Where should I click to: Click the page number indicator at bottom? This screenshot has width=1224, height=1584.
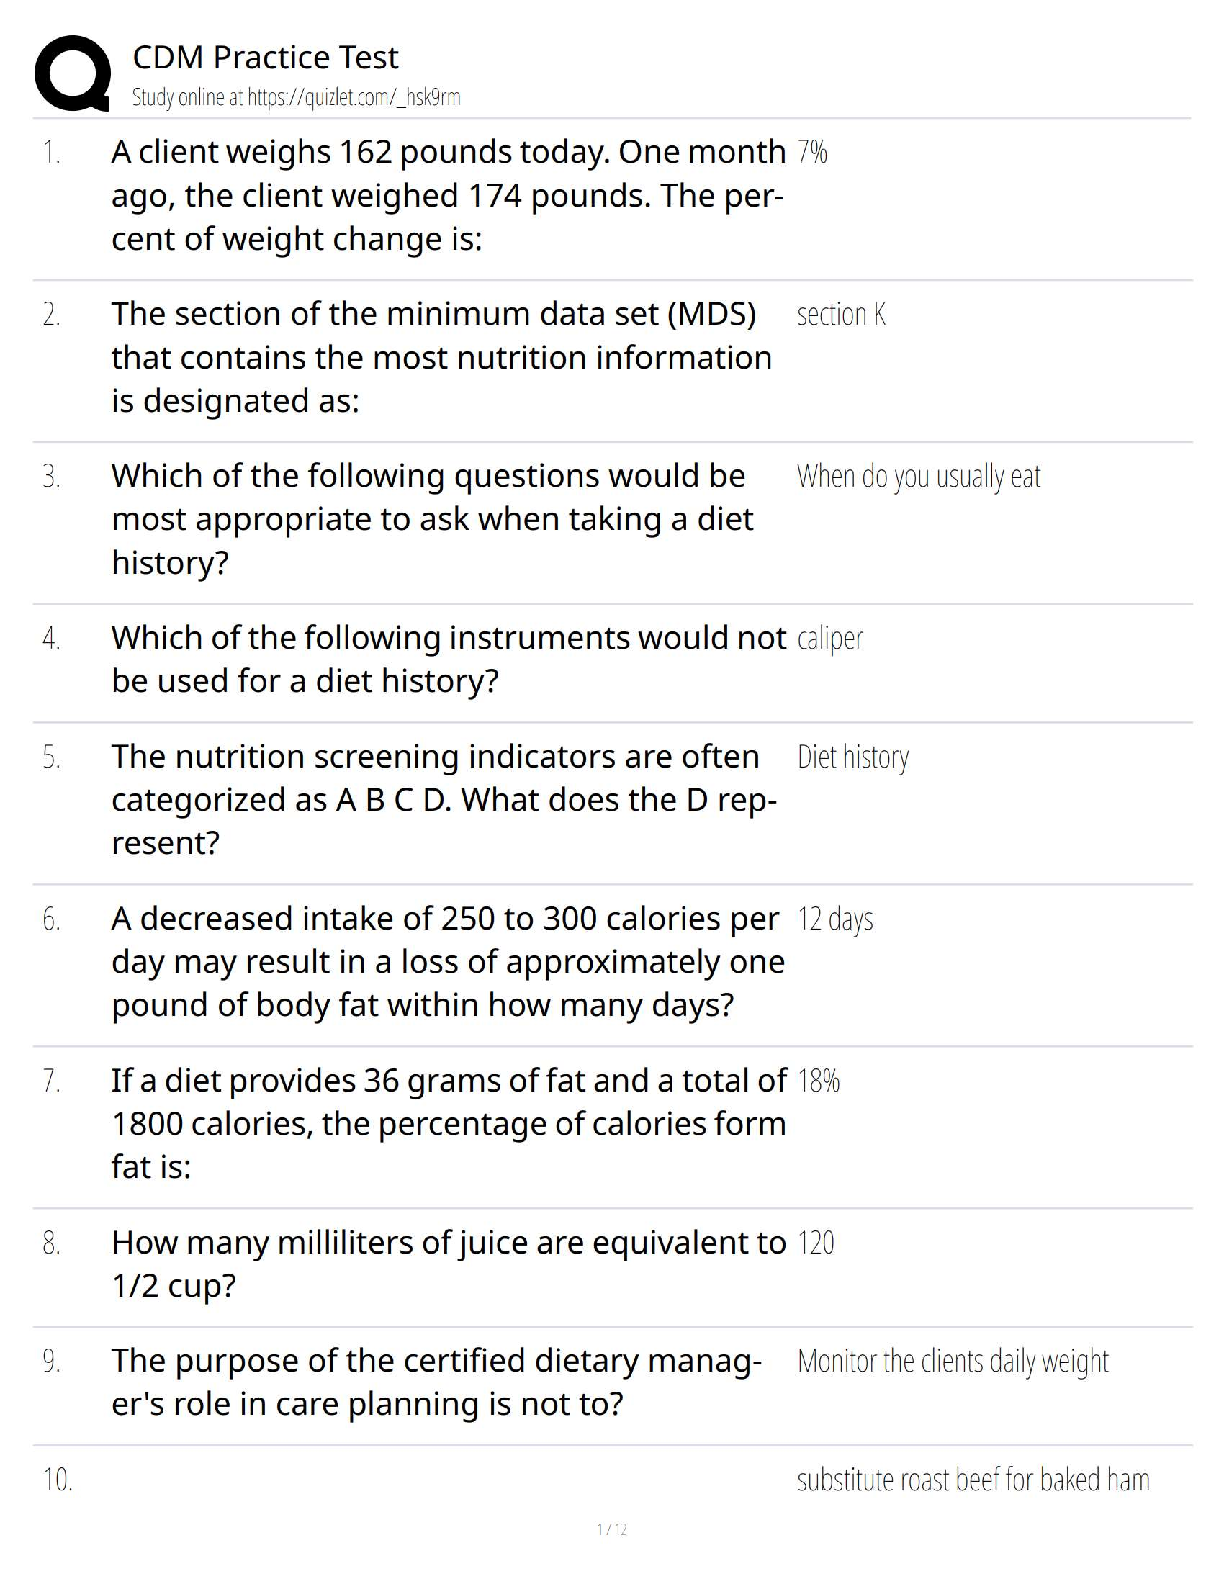point(611,1529)
